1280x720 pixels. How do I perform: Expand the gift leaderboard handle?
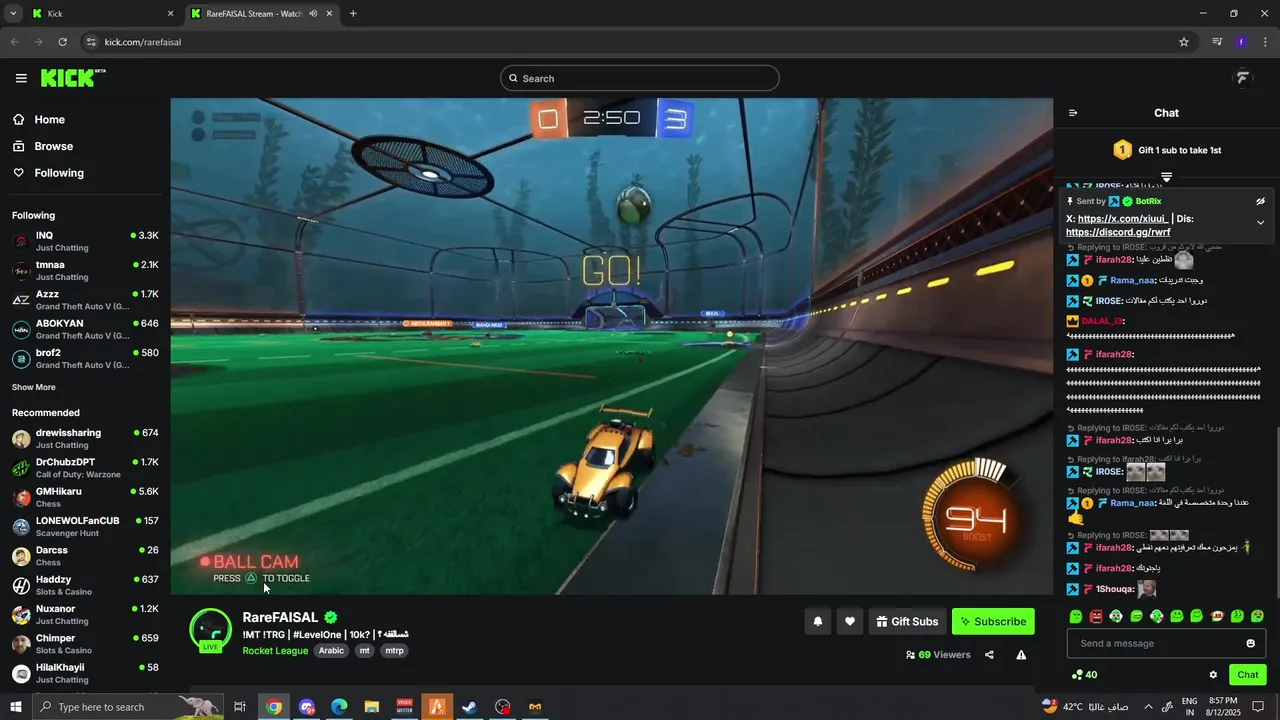(1166, 177)
